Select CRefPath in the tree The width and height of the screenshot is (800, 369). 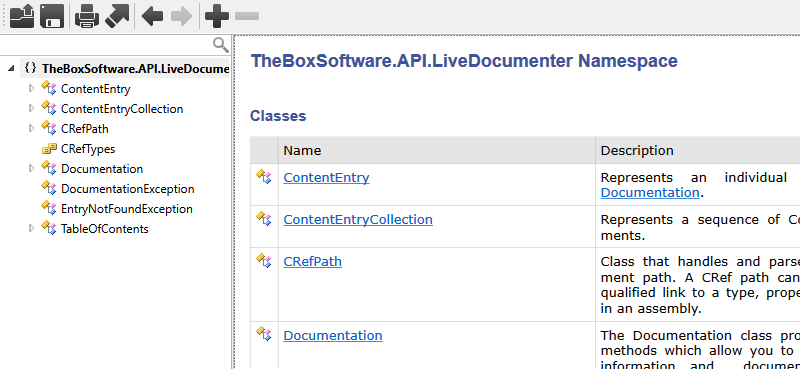(85, 129)
